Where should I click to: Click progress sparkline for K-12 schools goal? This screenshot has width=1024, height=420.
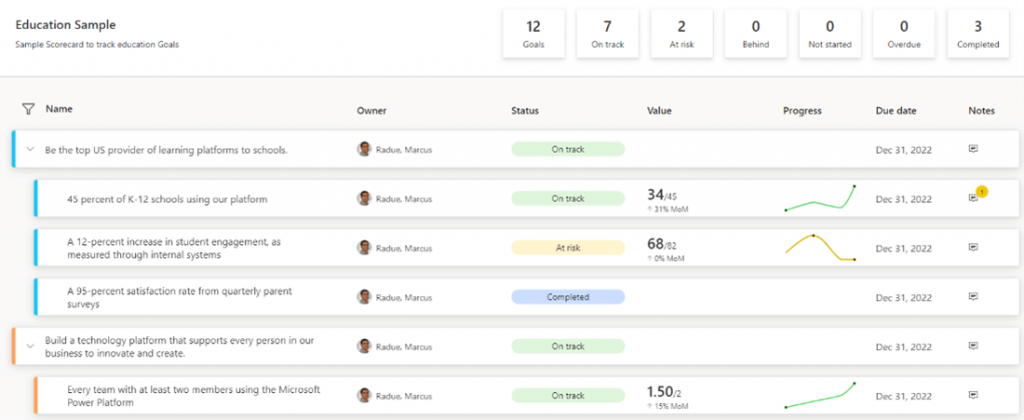(x=821, y=198)
